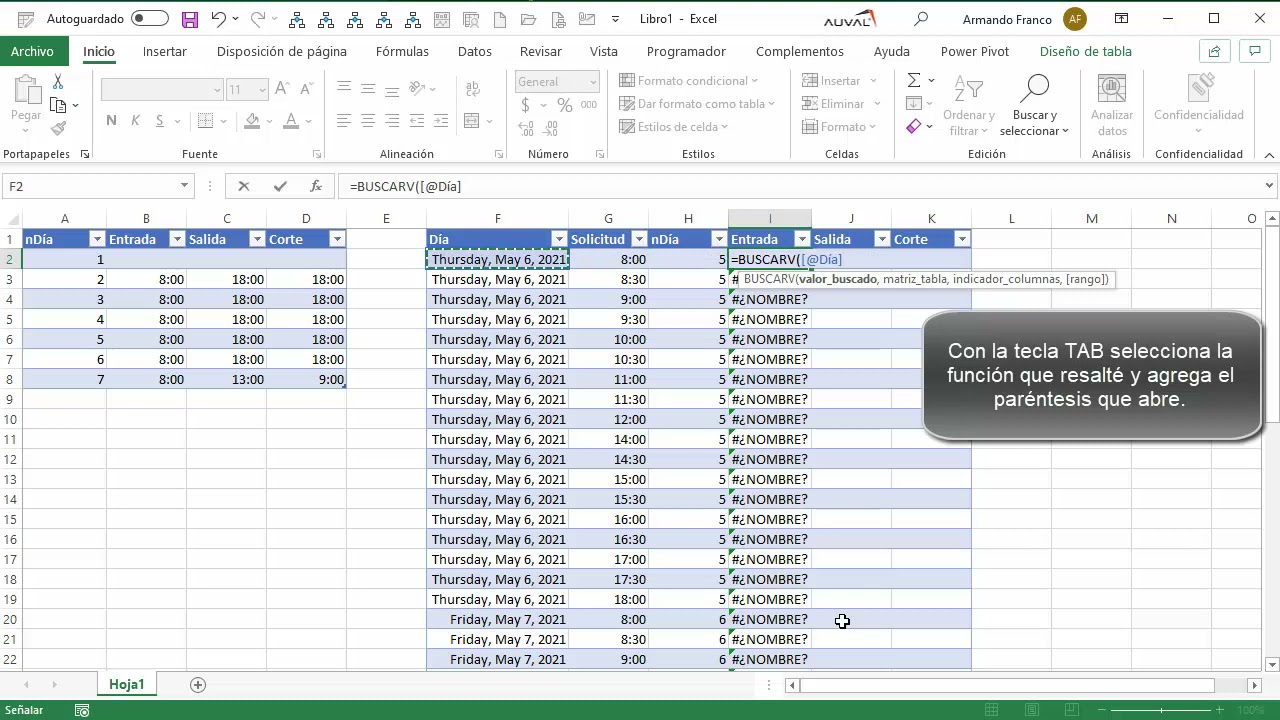The image size is (1280, 720).
Task: Click the formula bar input
Action: (x=800, y=186)
